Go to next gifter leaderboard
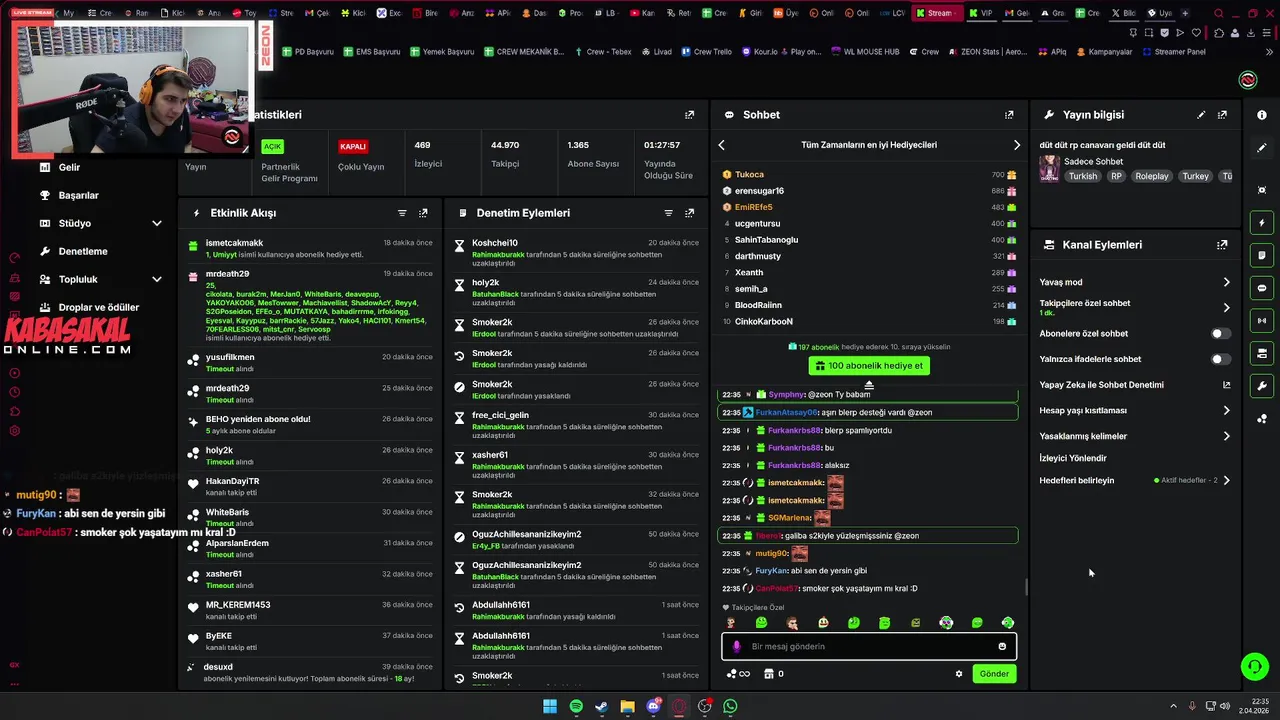This screenshot has height=720, width=1280. click(x=1017, y=145)
